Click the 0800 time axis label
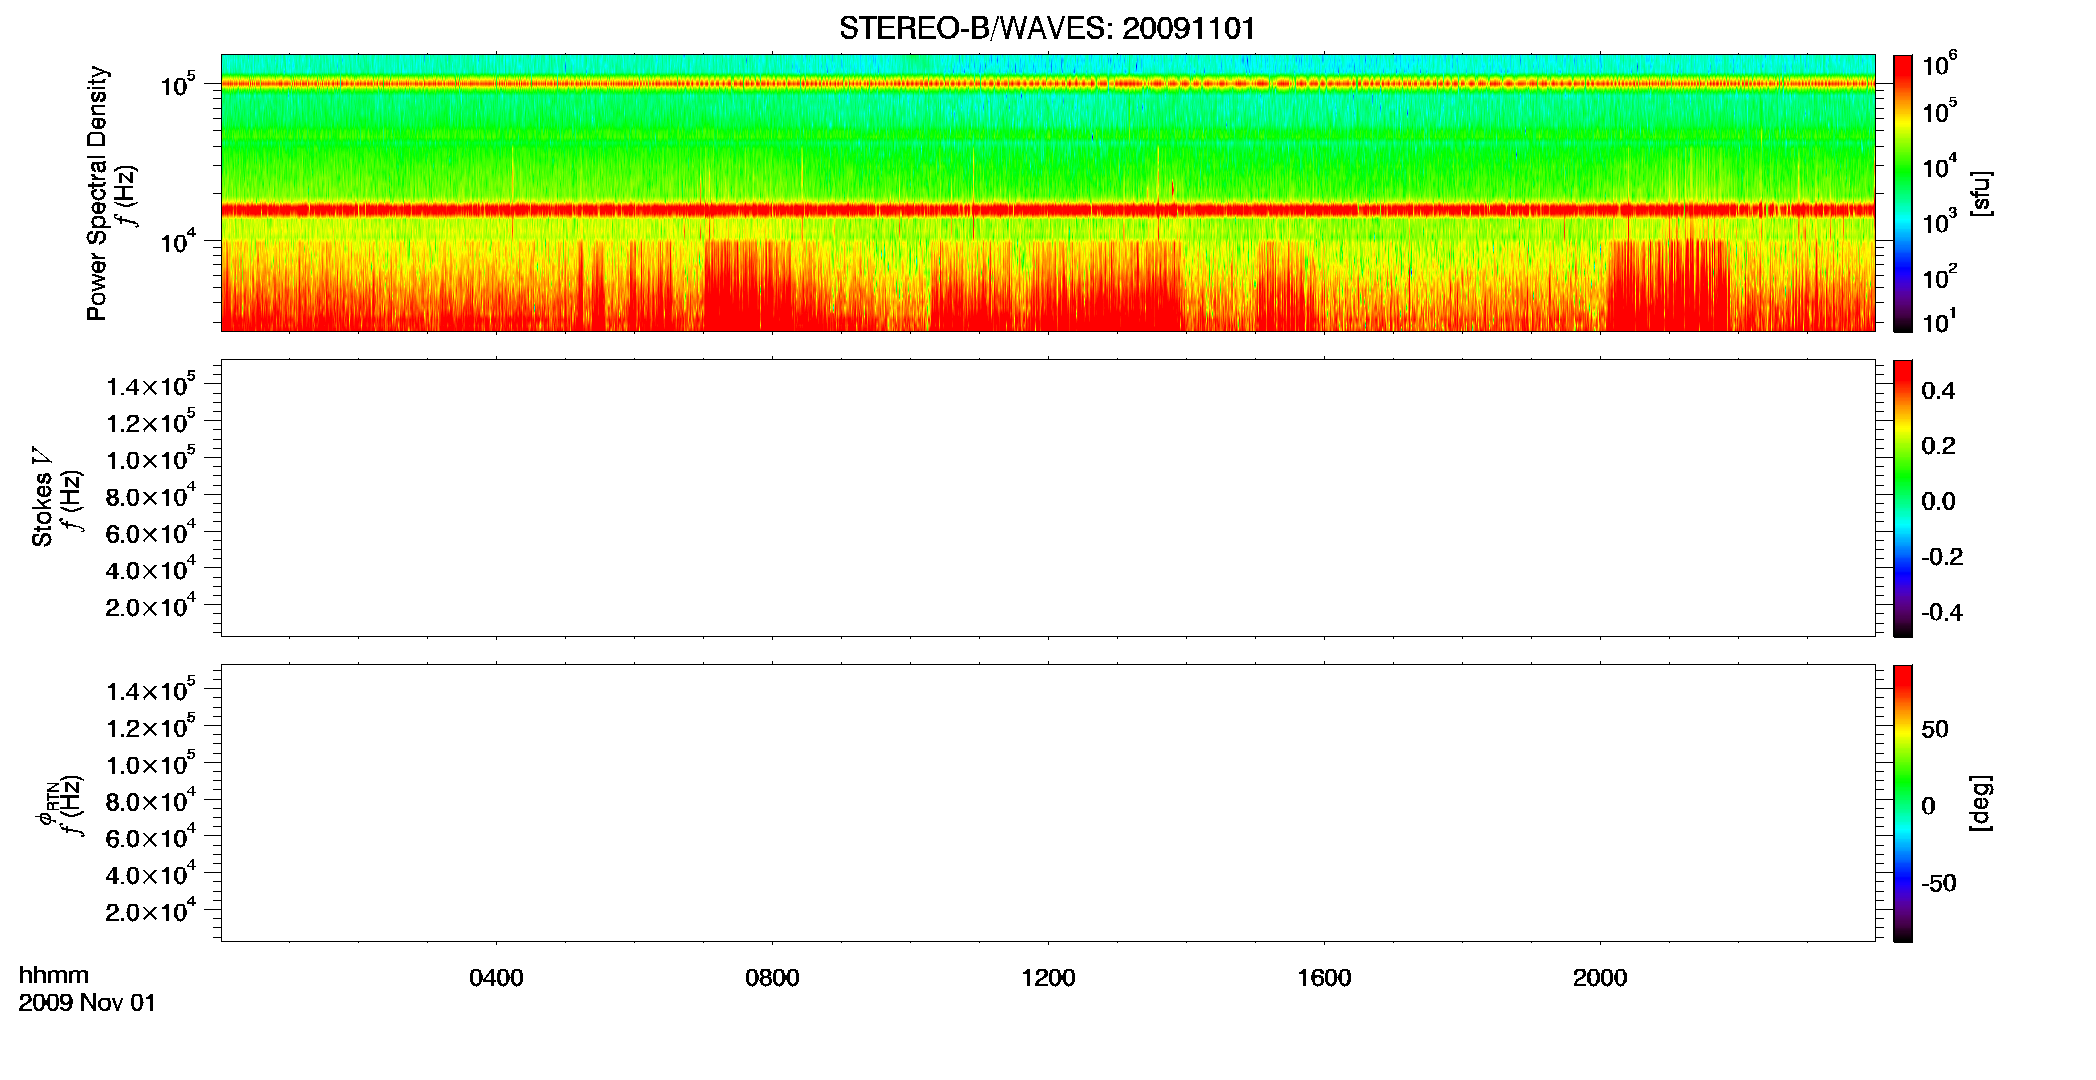This screenshot has width=2096, height=1080. pos(772,978)
